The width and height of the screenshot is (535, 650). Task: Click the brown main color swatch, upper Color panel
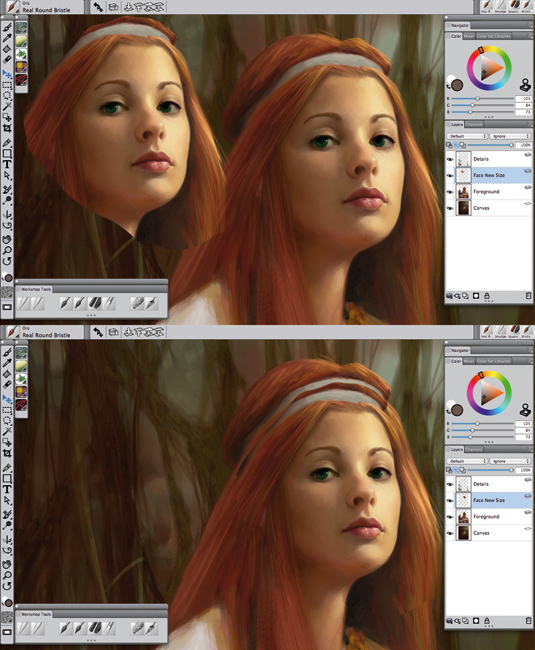click(457, 85)
